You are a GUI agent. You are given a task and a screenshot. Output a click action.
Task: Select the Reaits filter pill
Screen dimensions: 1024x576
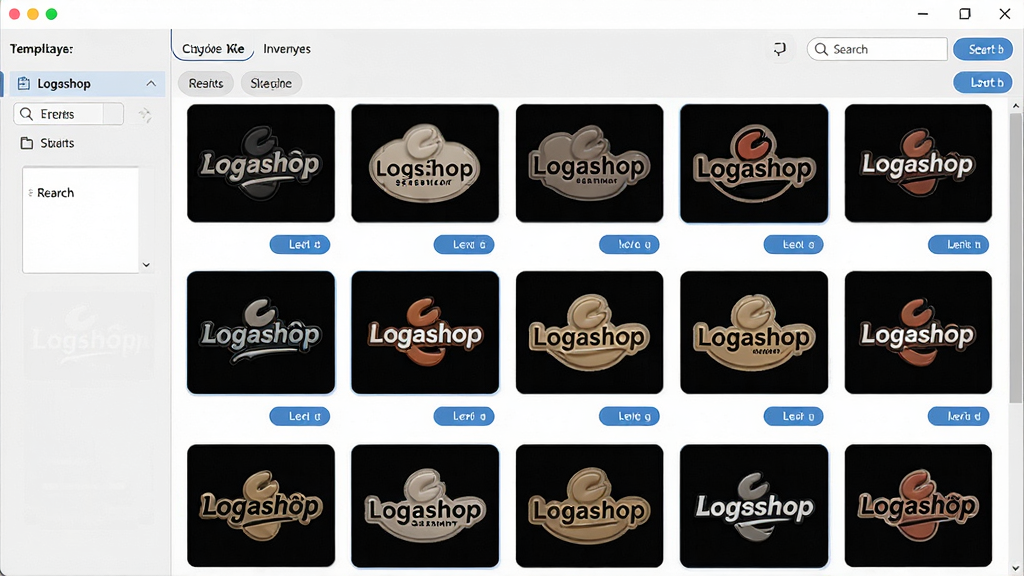206,84
